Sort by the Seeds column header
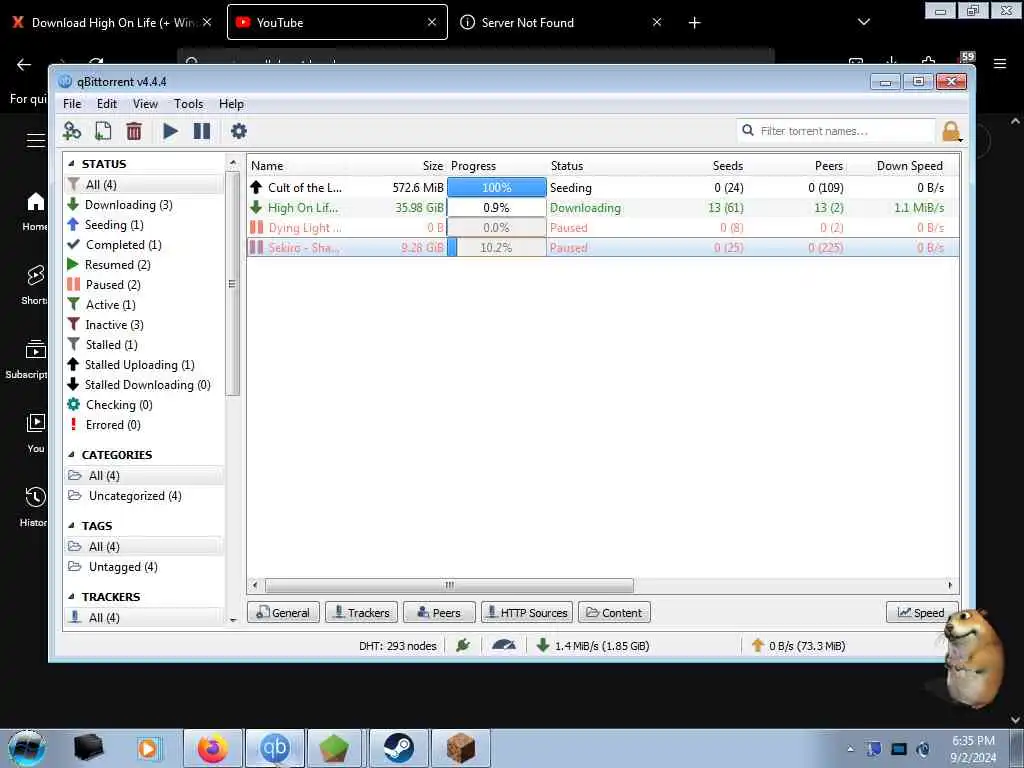This screenshot has width=1024, height=768. (x=728, y=166)
